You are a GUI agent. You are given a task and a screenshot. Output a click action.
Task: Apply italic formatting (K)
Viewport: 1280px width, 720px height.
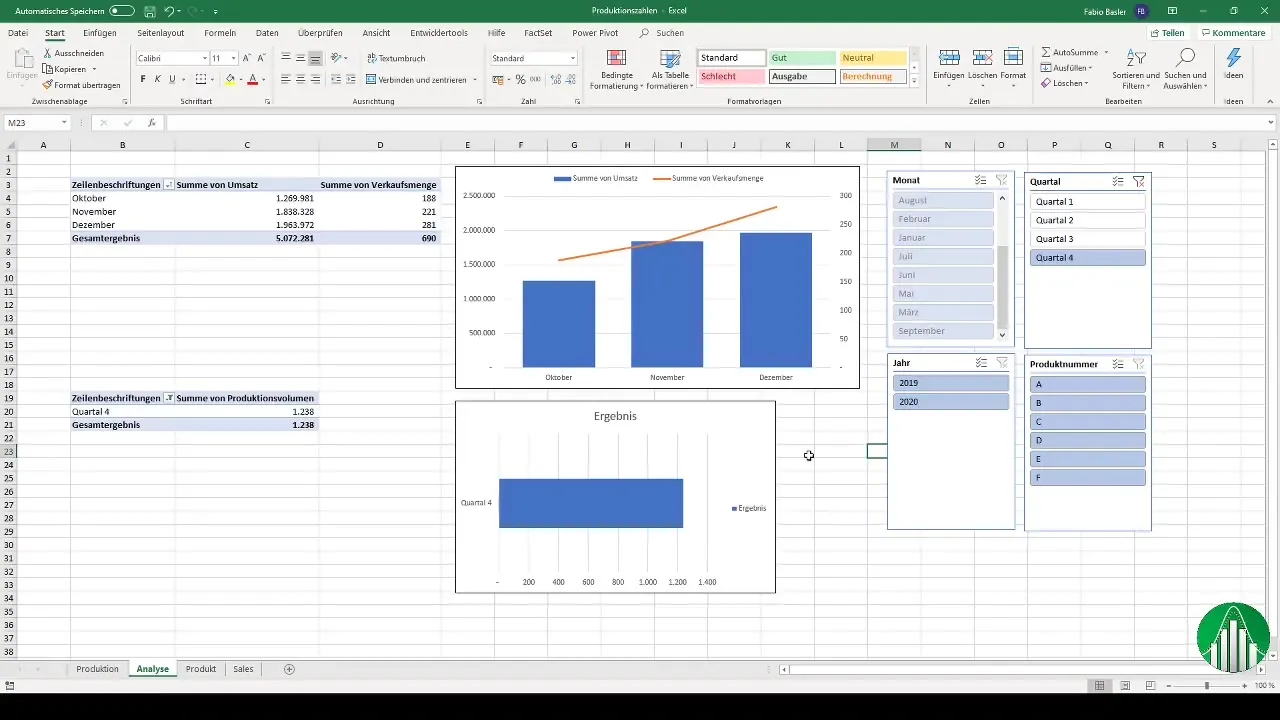coord(157,79)
